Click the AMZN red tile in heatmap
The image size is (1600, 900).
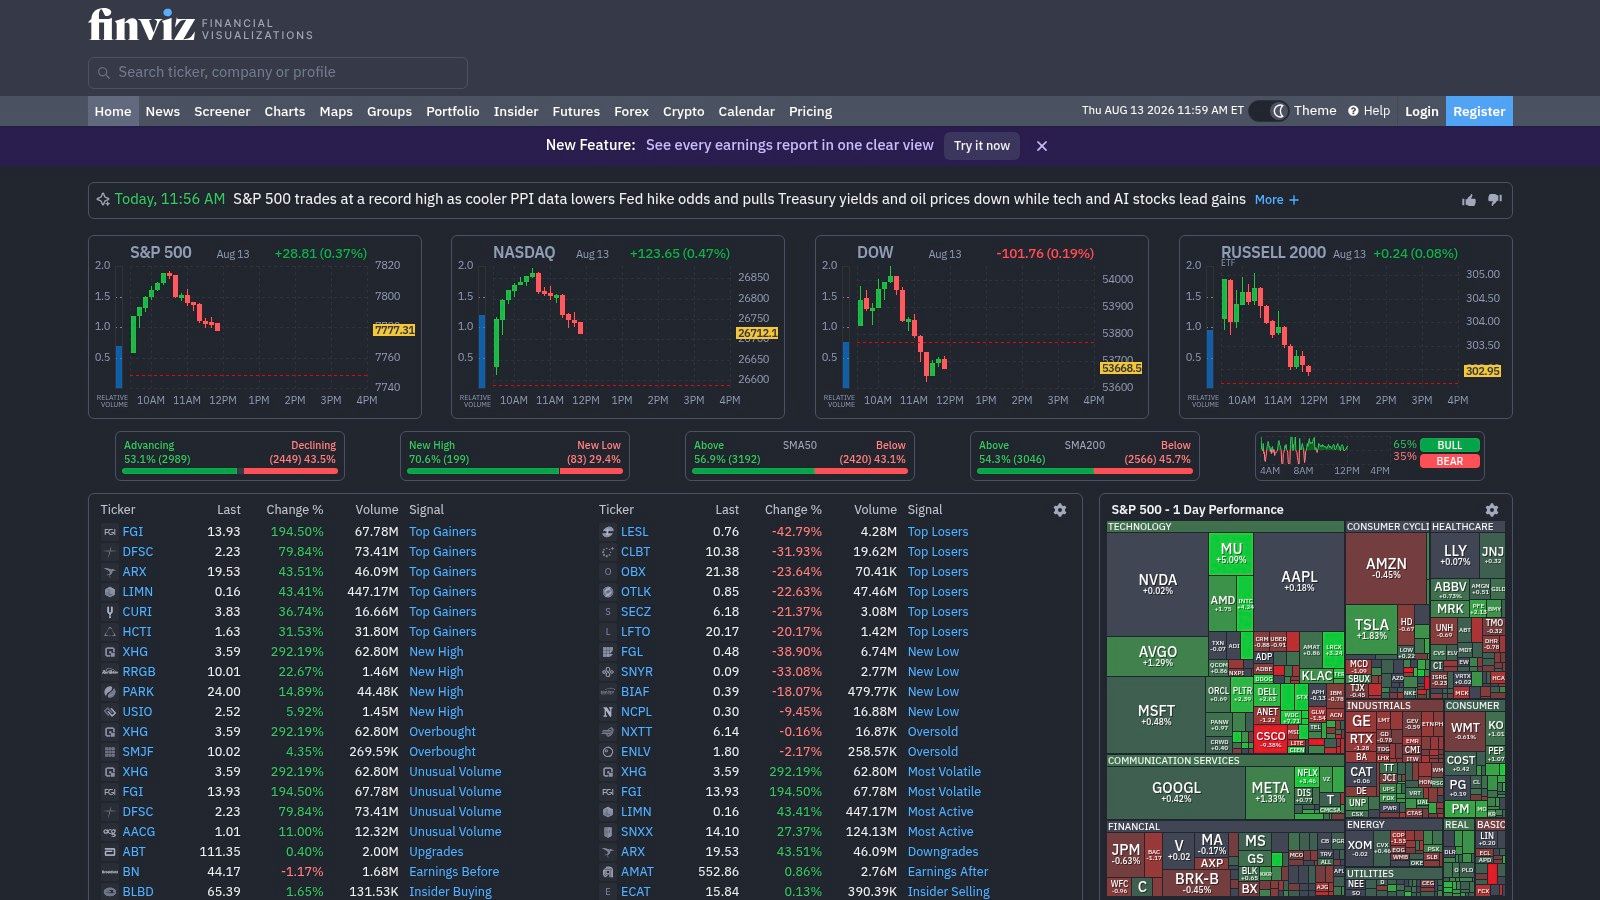1386,567
